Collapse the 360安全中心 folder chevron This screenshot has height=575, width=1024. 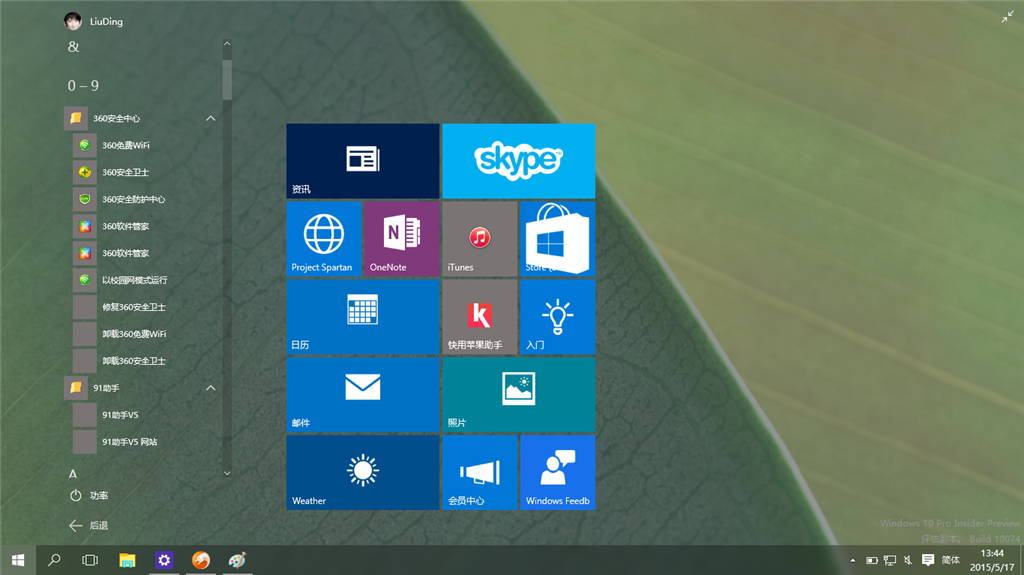coord(210,118)
